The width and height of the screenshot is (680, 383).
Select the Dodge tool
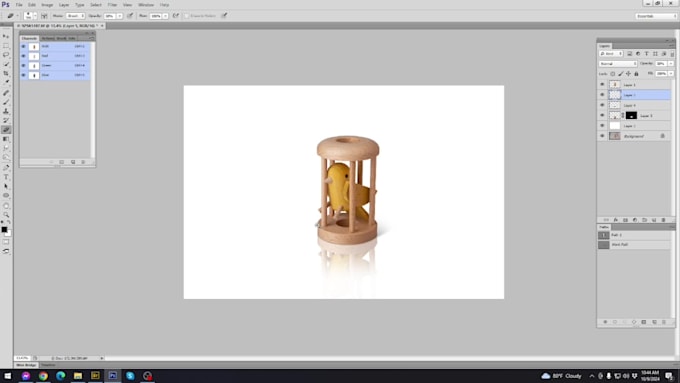[x=6, y=157]
